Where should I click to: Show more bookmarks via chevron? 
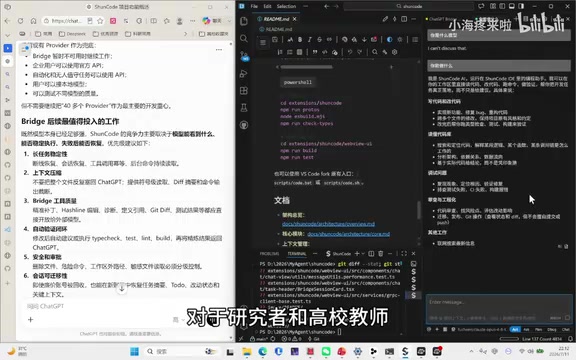tap(186, 34)
